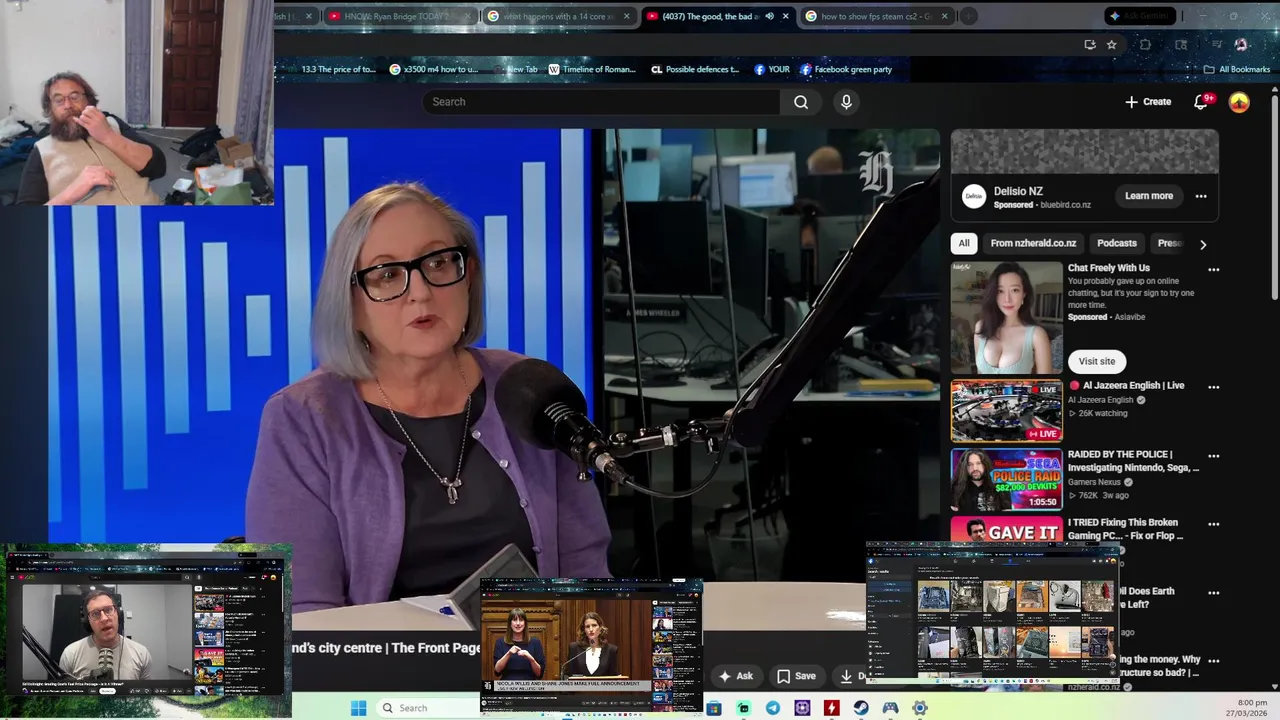
Task: Click the page vertical scrollbar
Action: [1274, 196]
